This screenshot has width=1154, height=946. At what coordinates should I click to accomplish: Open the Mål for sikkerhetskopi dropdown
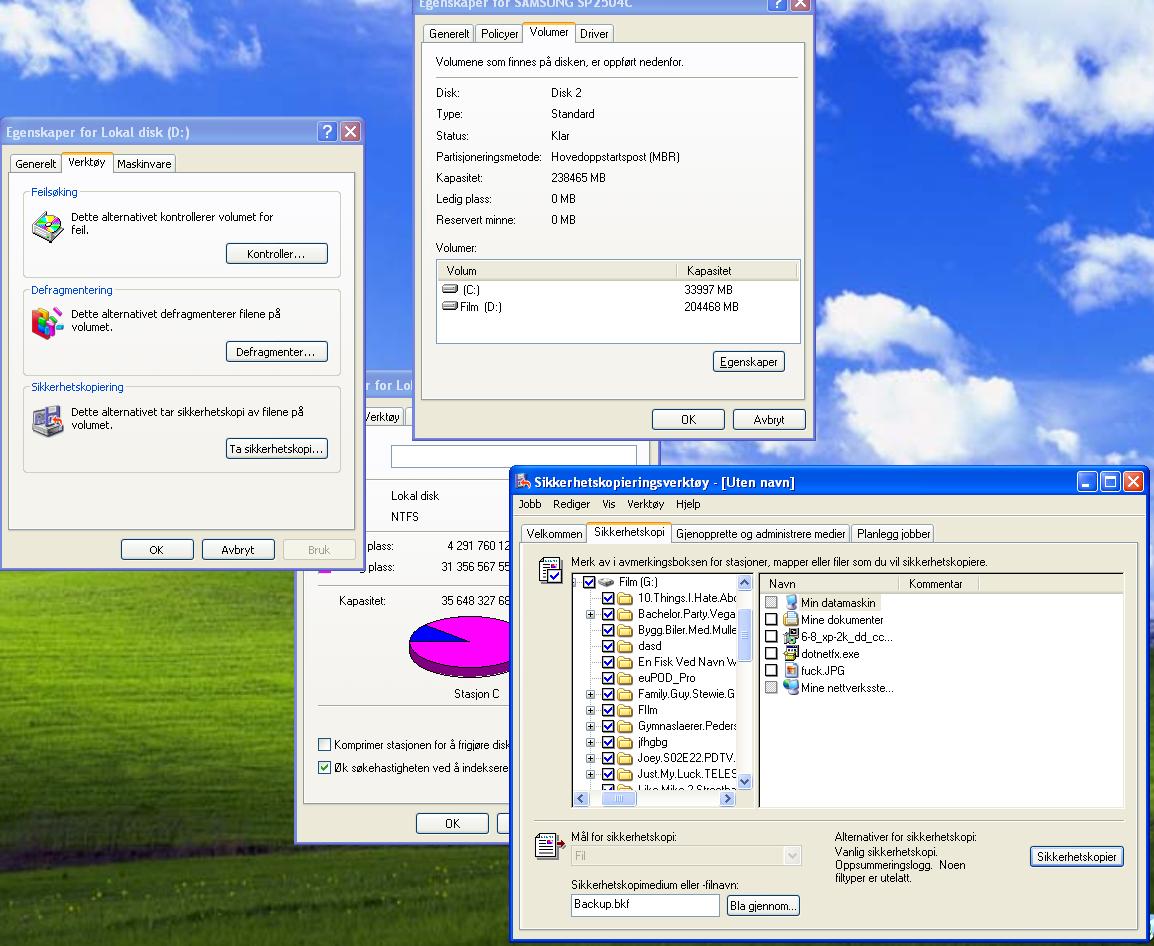[792, 855]
